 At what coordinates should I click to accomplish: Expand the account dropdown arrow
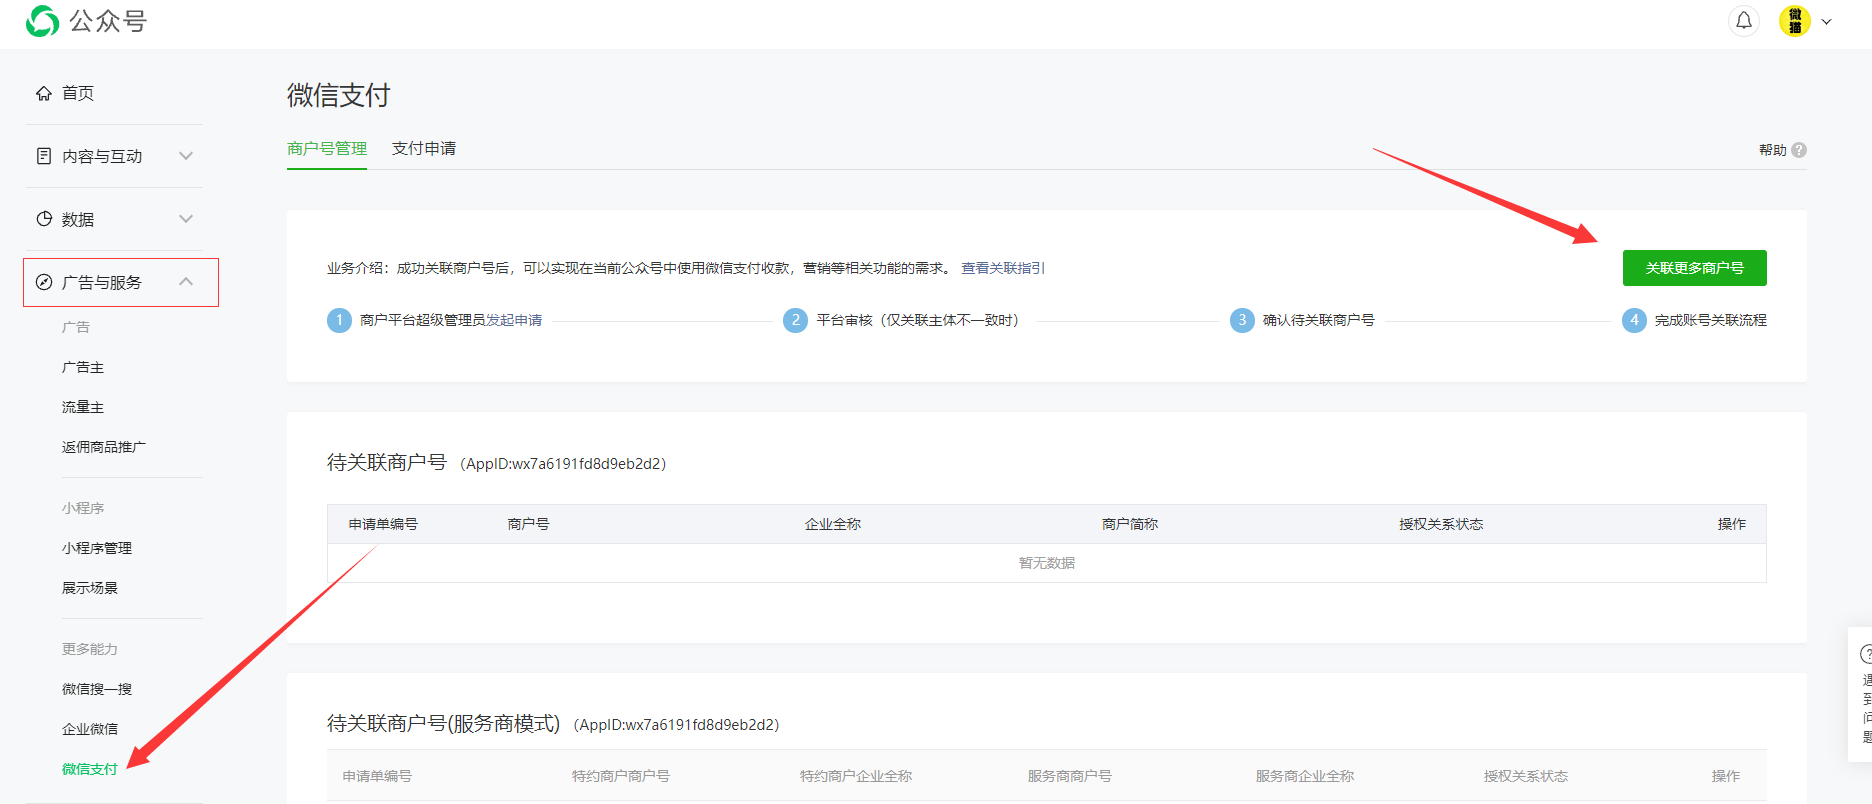1827,21
